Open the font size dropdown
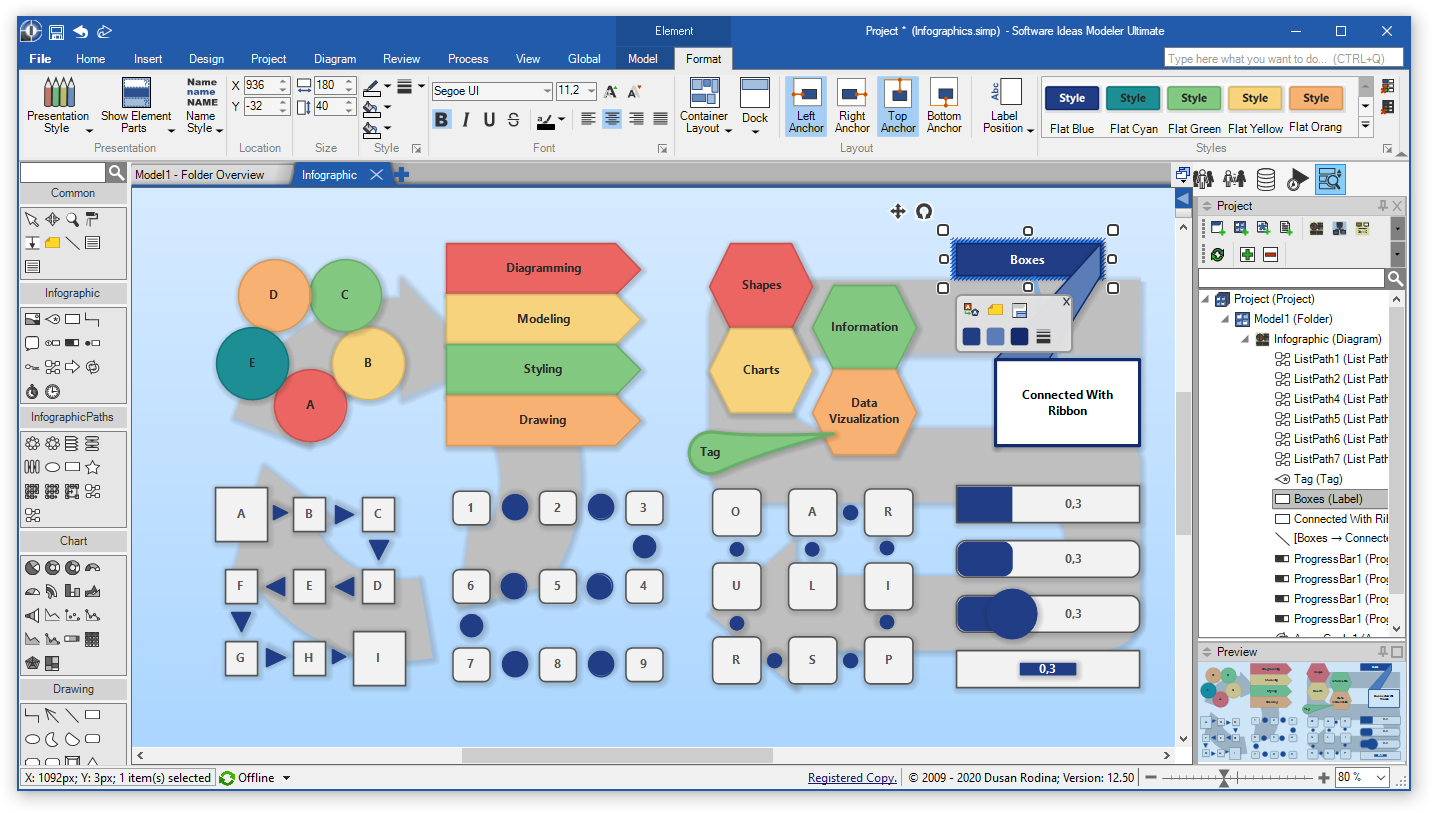 tap(591, 91)
